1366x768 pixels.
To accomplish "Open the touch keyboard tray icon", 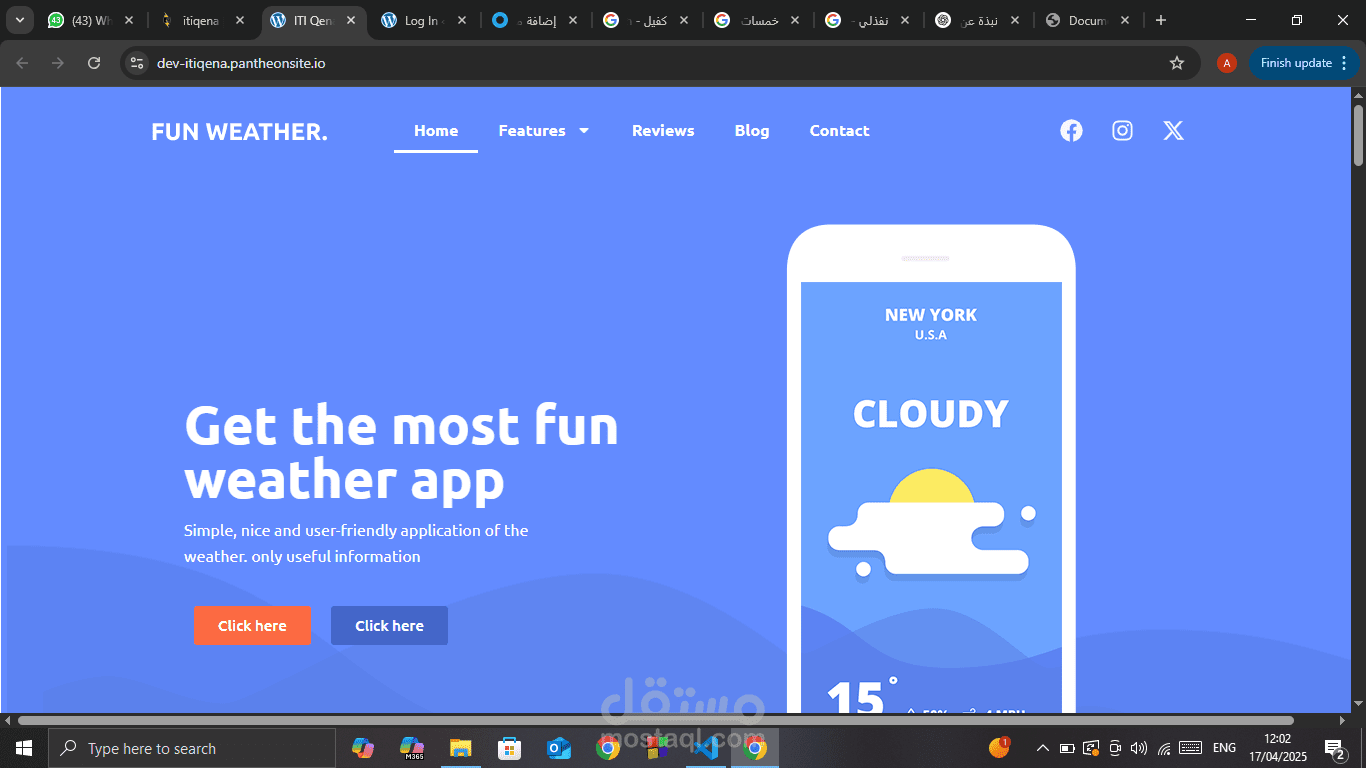I will (1190, 748).
